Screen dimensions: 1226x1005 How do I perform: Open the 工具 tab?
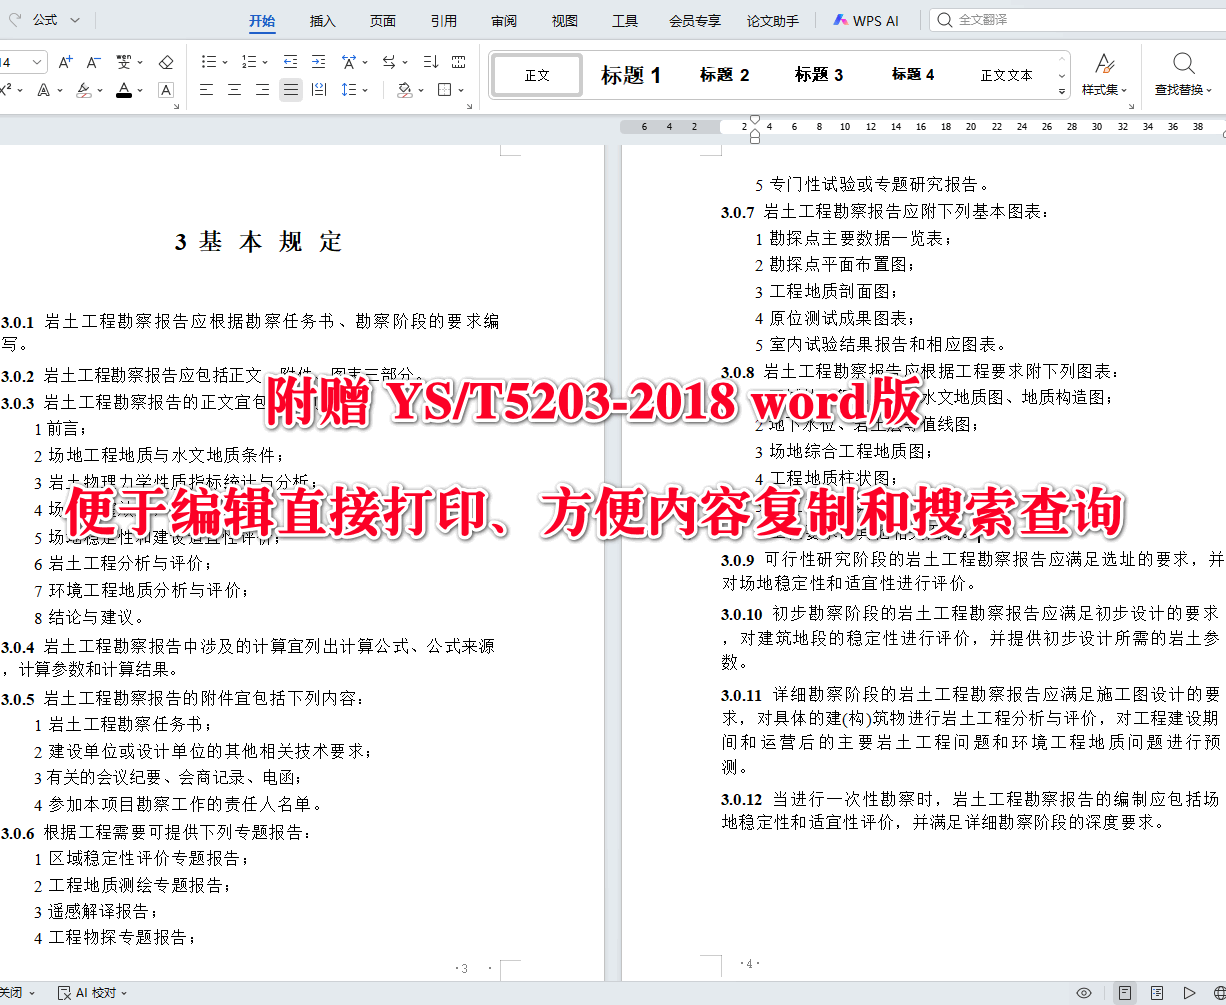pyautogui.click(x=625, y=21)
